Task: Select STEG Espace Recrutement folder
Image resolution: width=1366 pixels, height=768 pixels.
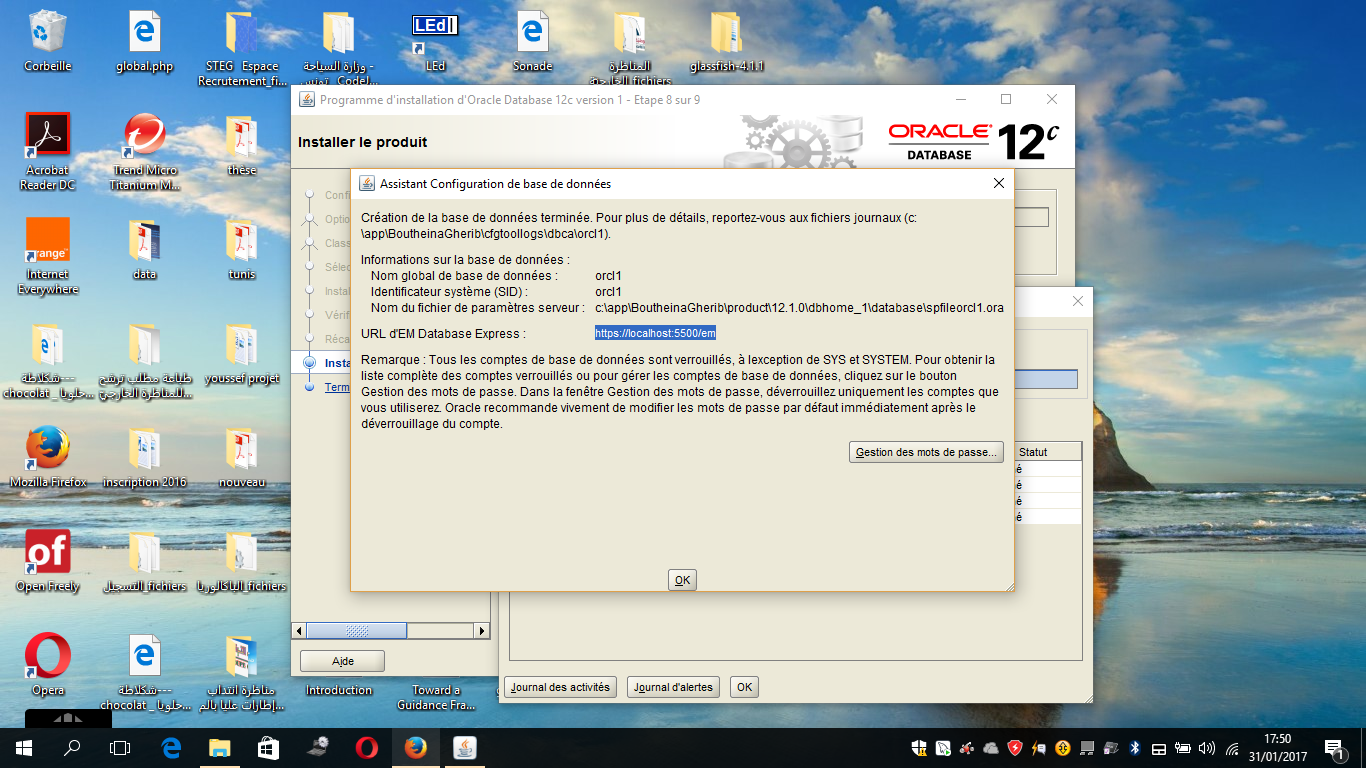Action: click(242, 48)
